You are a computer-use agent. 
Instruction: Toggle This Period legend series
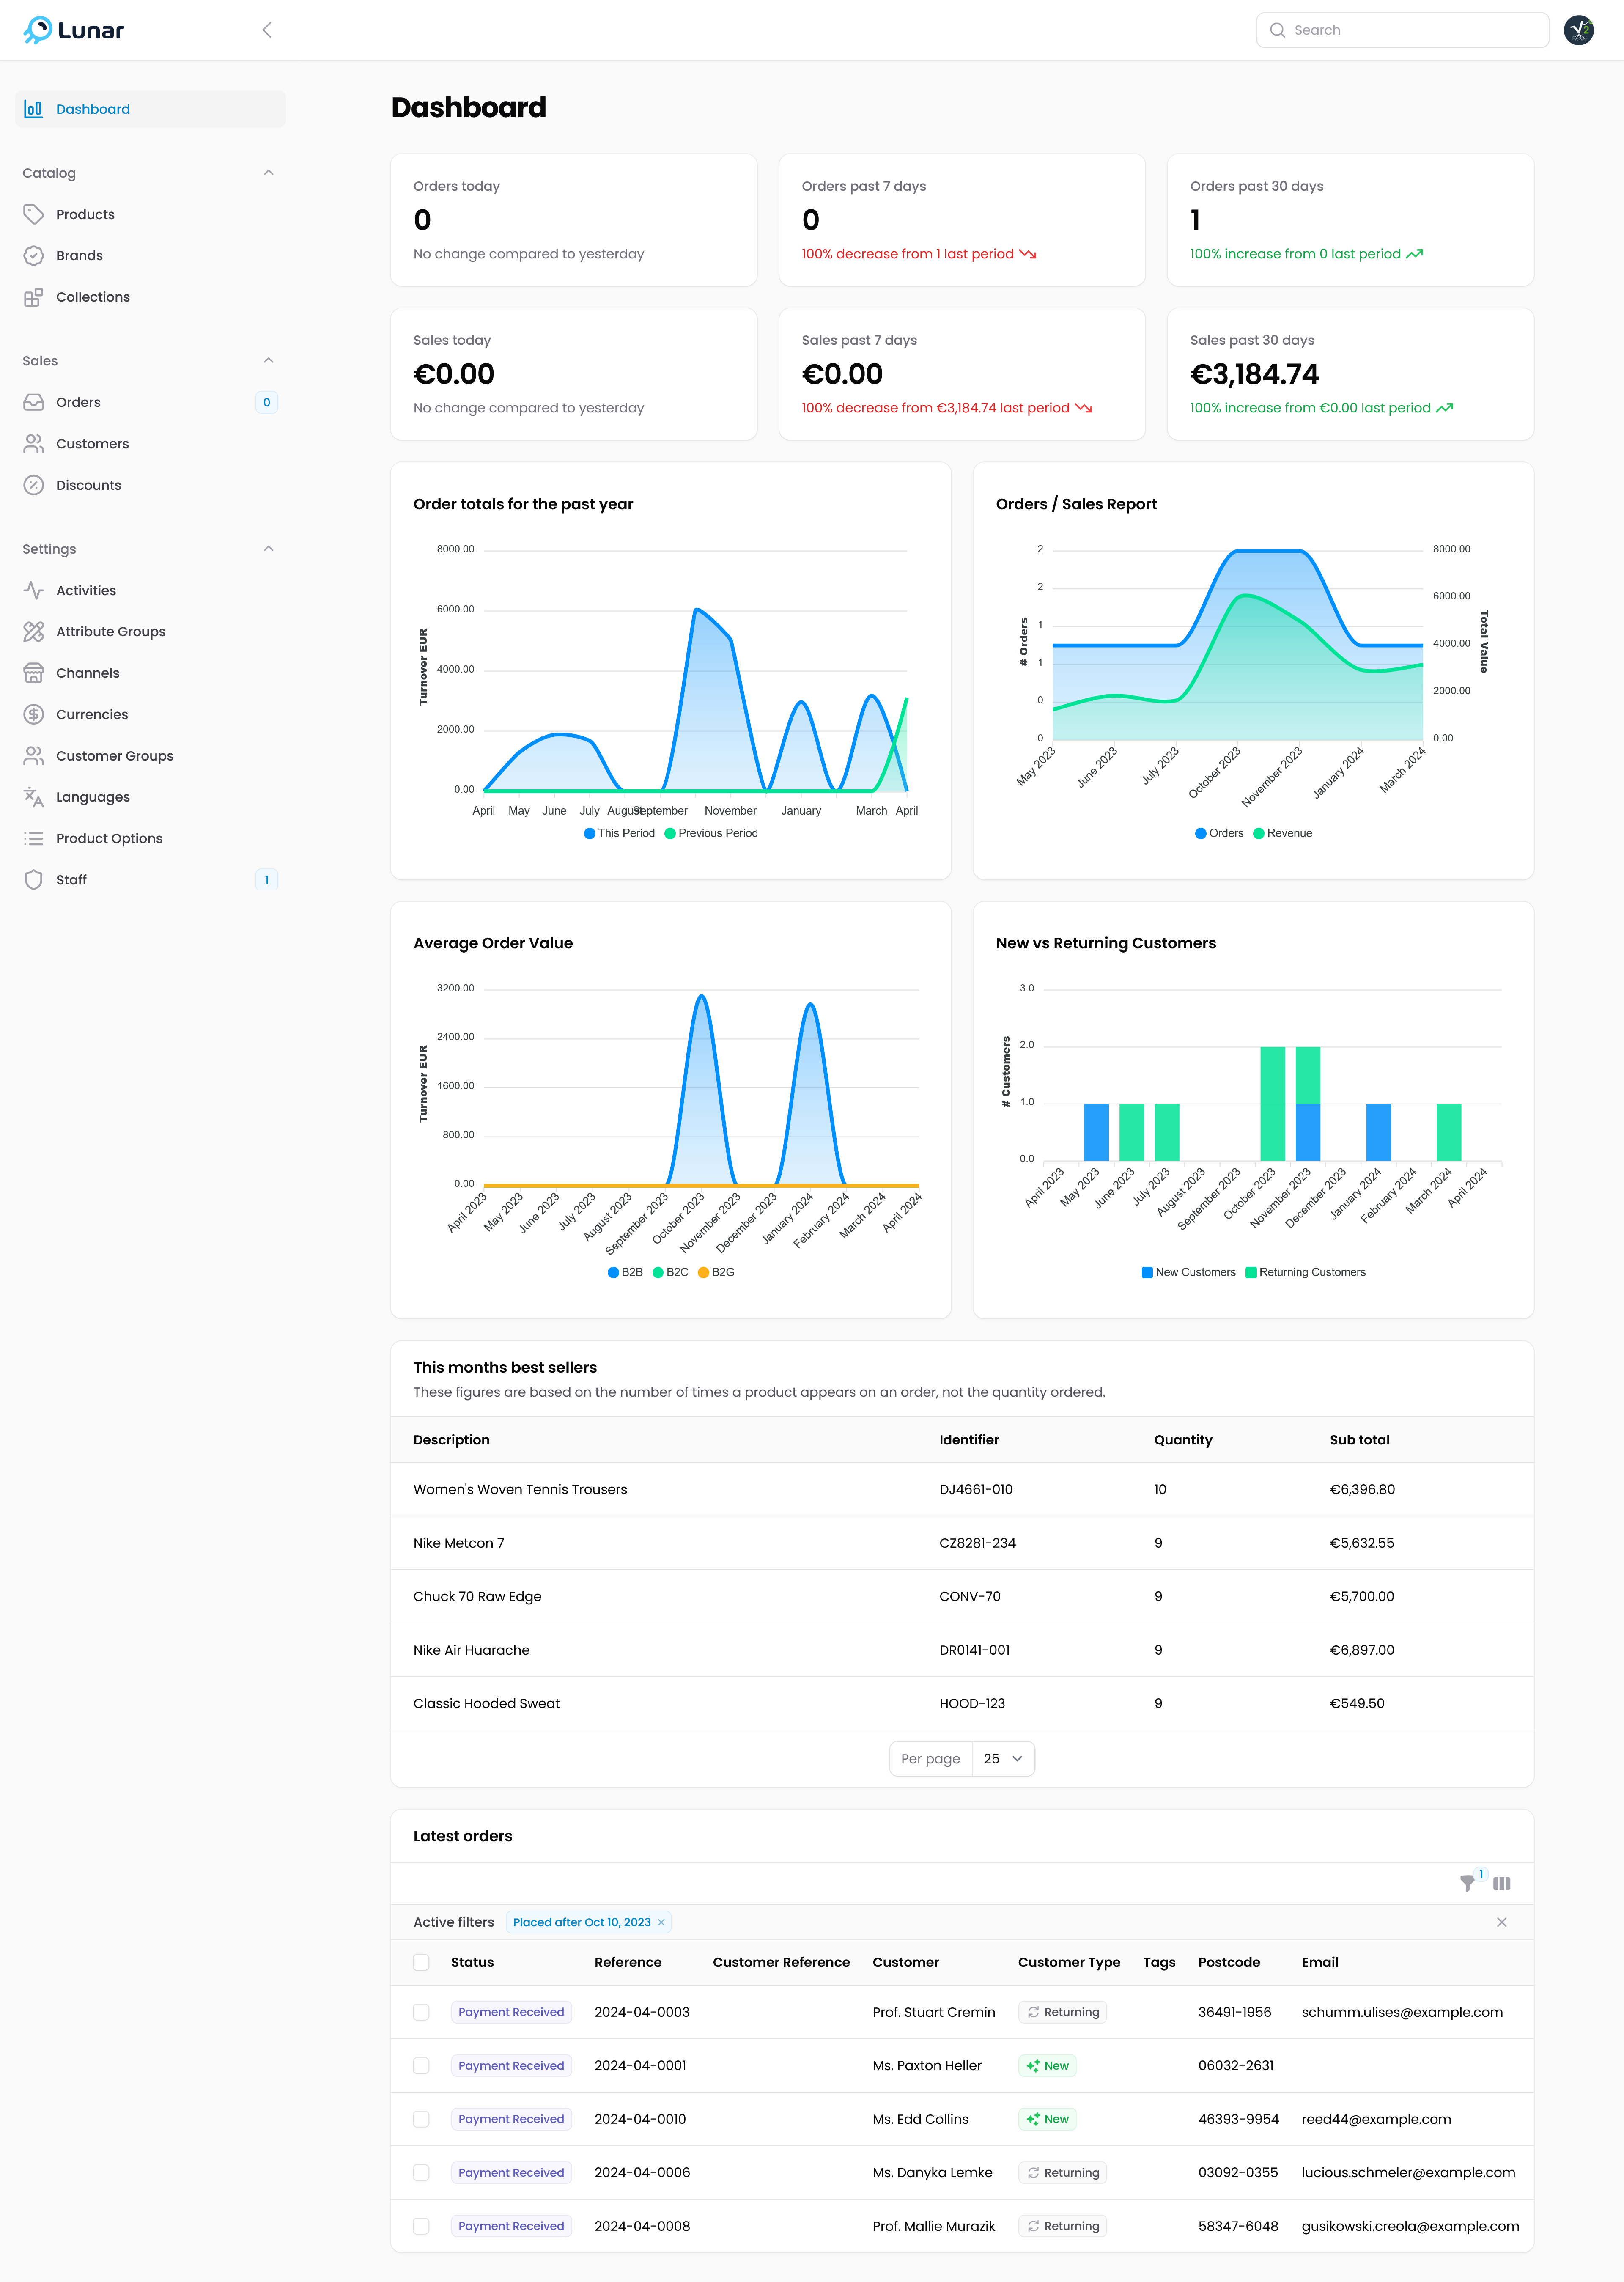[619, 833]
